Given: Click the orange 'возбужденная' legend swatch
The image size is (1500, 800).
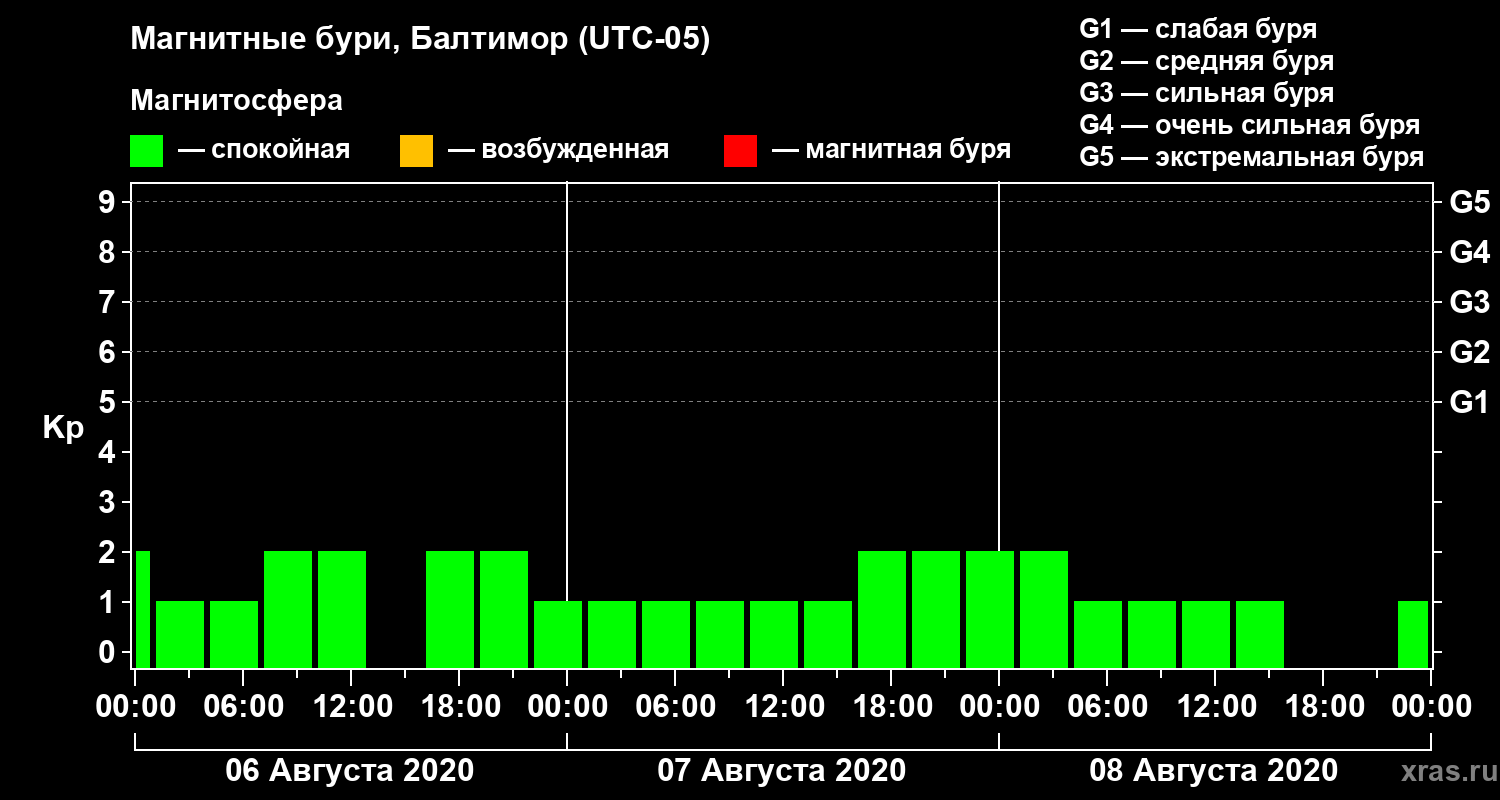Looking at the screenshot, I should (416, 151).
